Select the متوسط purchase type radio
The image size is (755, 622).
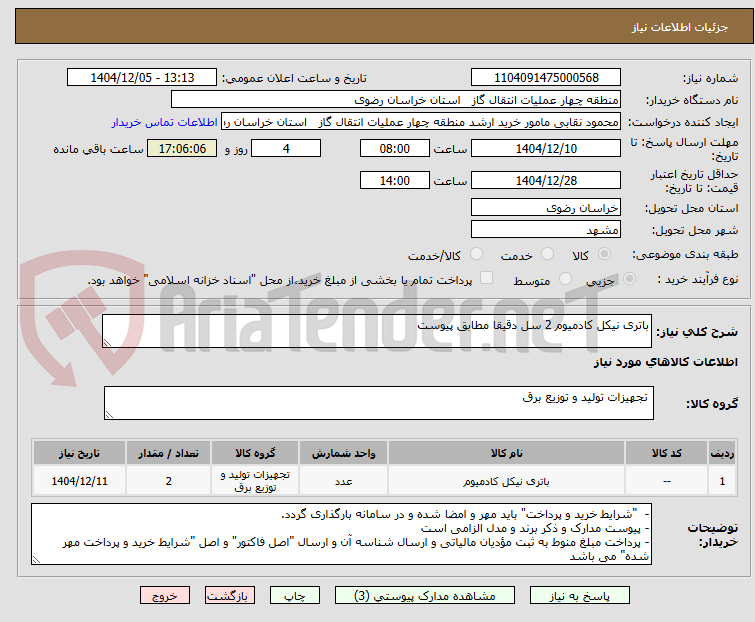pyautogui.click(x=565, y=279)
